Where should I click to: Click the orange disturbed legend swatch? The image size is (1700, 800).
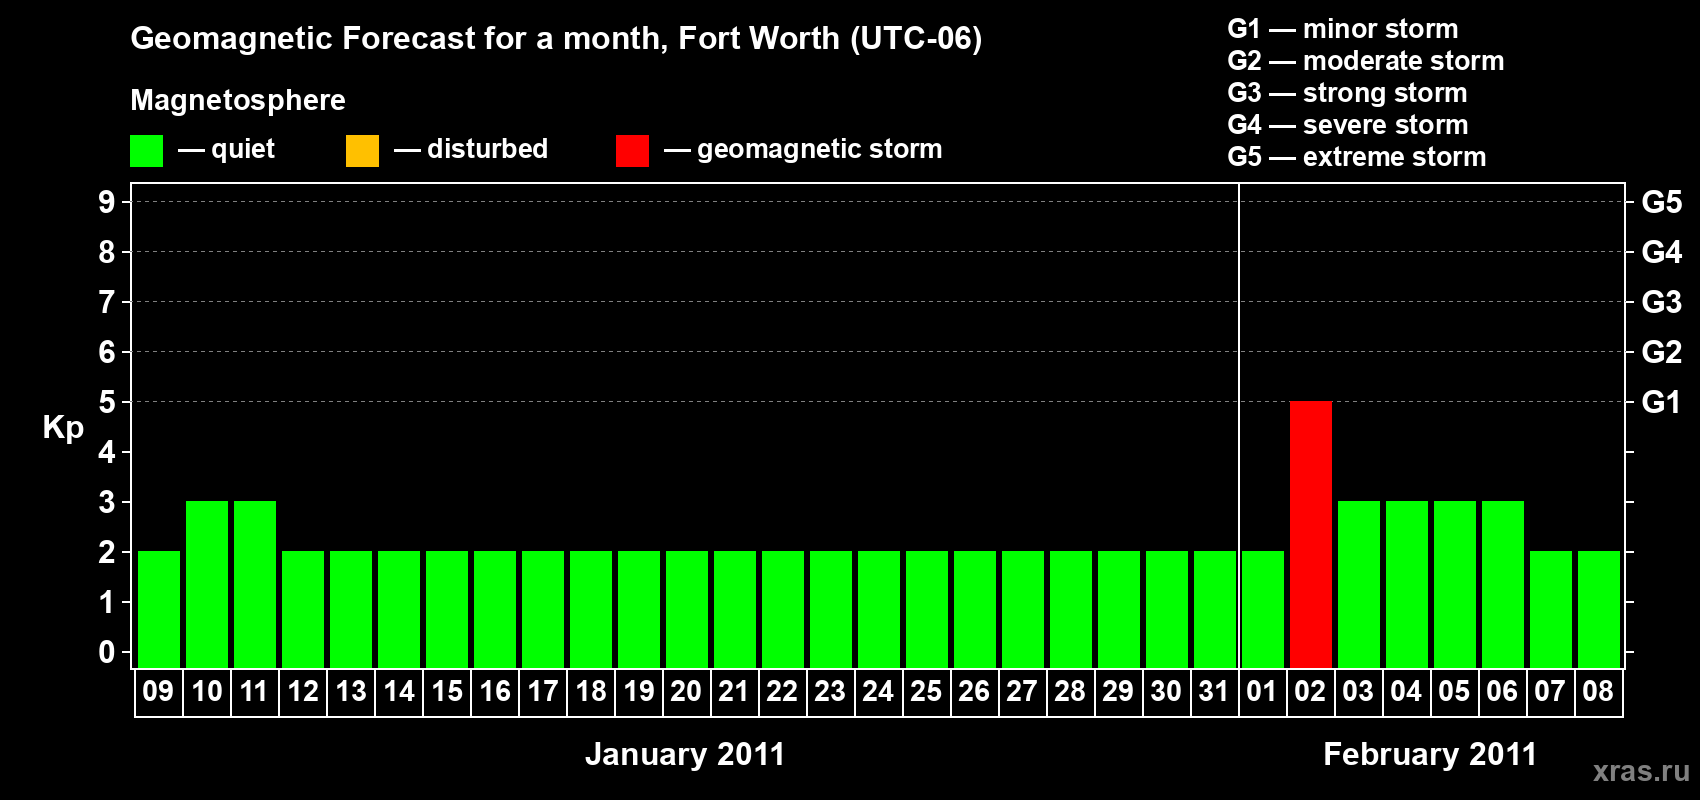tap(363, 151)
